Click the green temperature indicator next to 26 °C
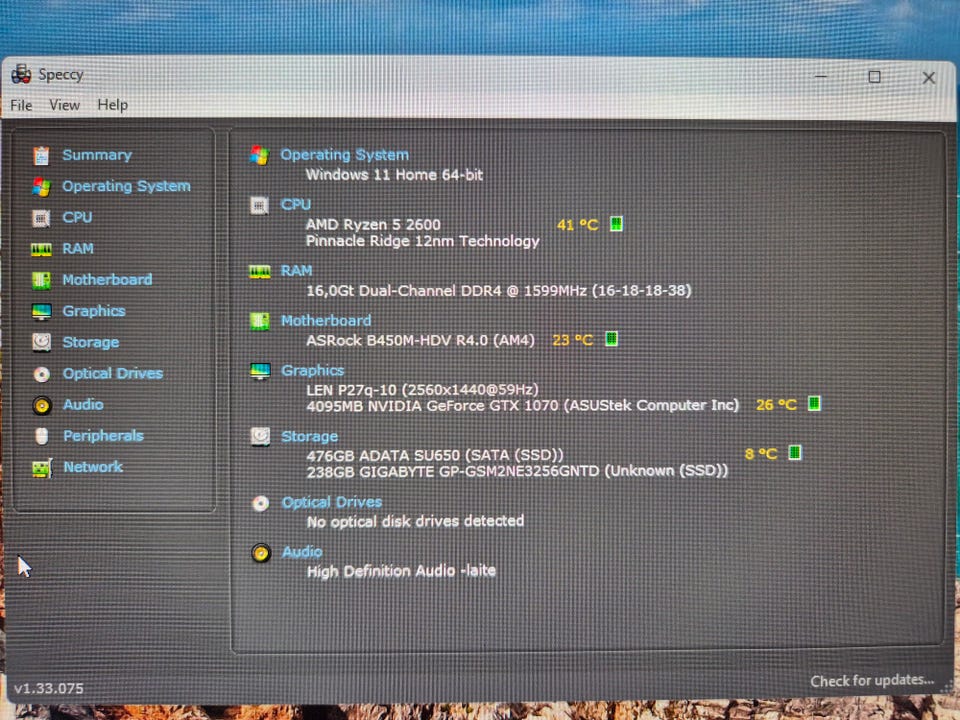960x720 pixels. coord(814,403)
